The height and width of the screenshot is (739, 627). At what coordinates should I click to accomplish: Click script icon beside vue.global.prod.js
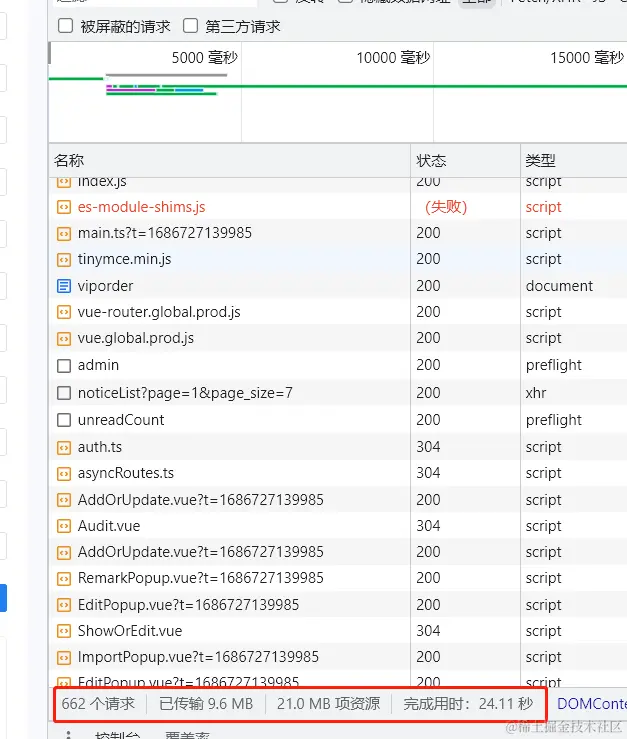(x=64, y=338)
